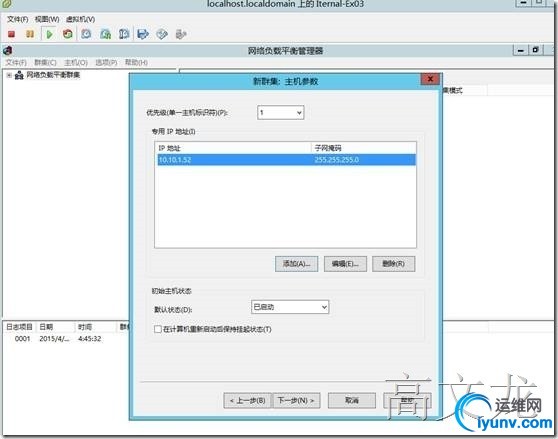
Task: Open the 文件(F) menu in NLB manager
Action: (16, 63)
